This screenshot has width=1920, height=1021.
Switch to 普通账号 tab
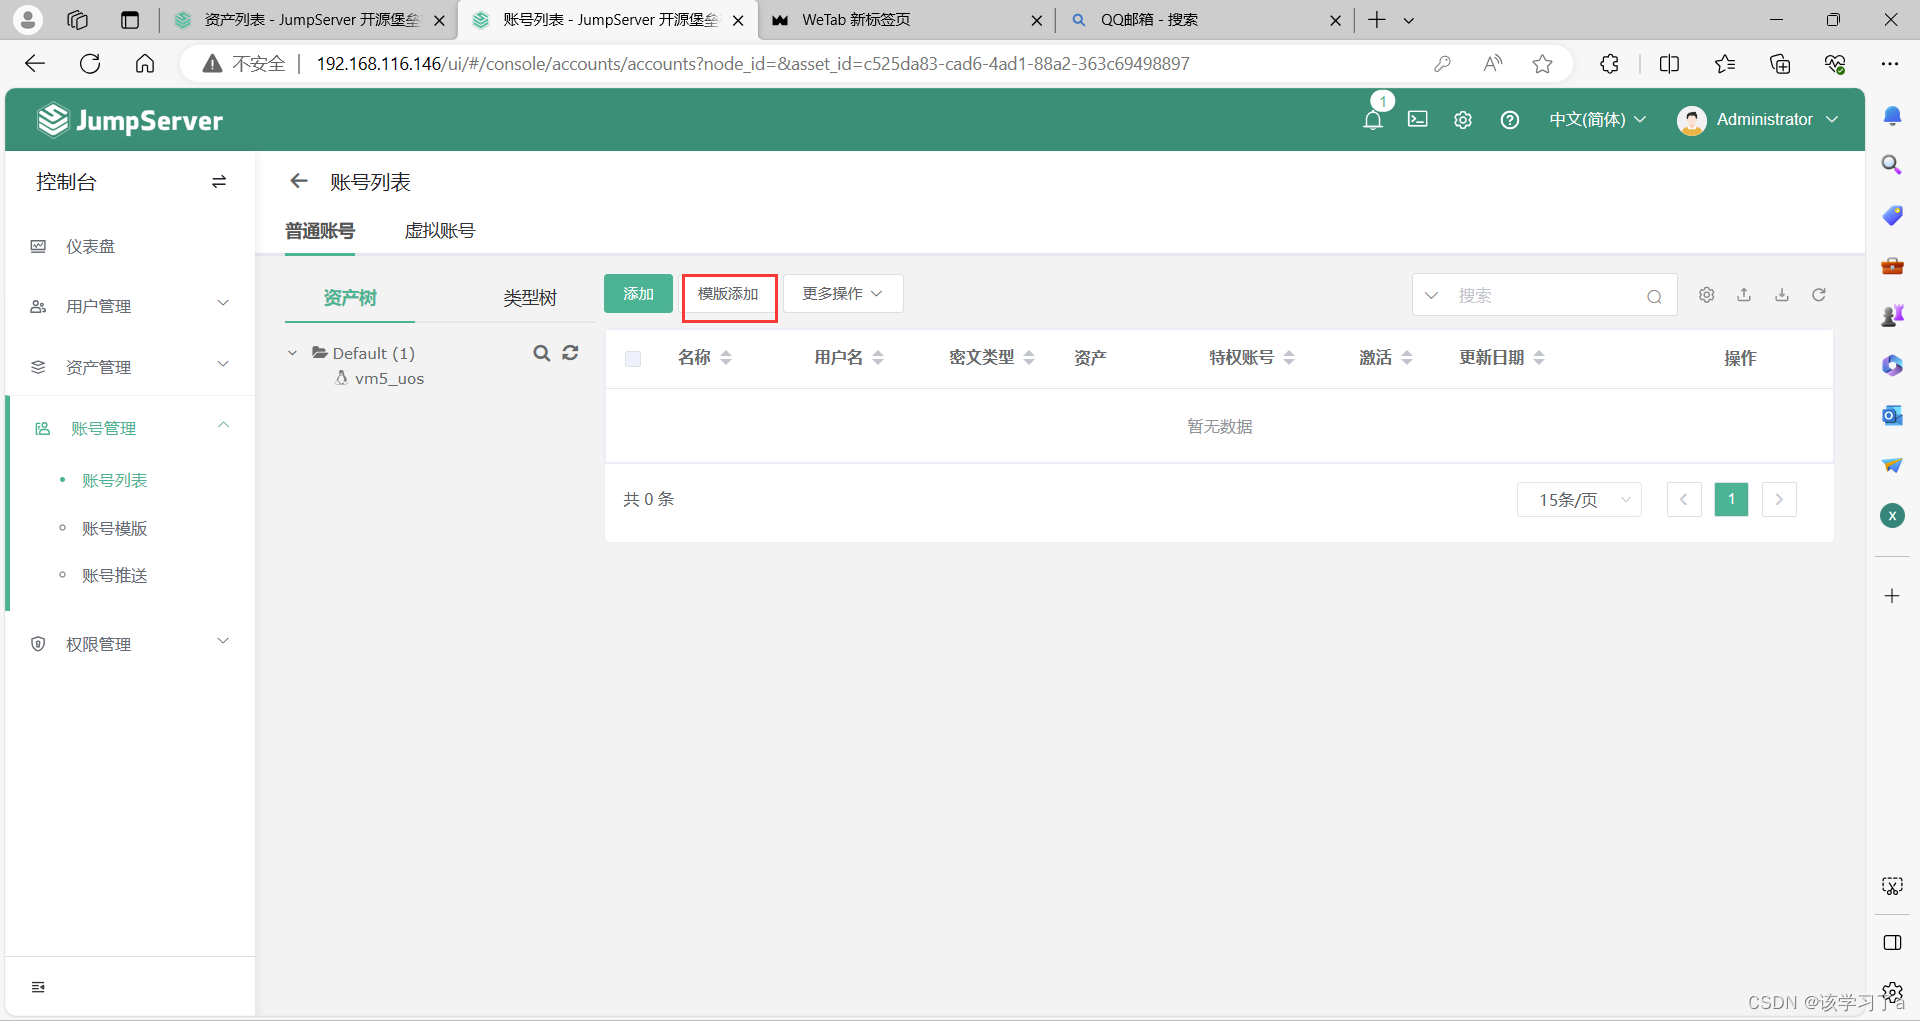pyautogui.click(x=320, y=231)
